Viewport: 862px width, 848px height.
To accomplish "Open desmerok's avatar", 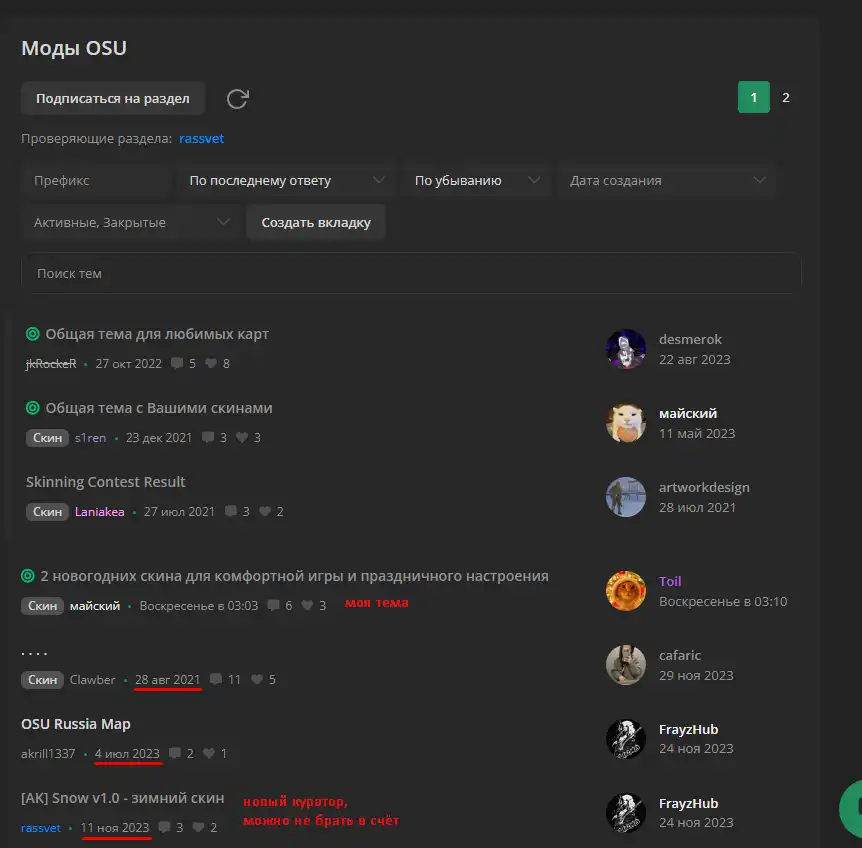I will click(x=626, y=349).
